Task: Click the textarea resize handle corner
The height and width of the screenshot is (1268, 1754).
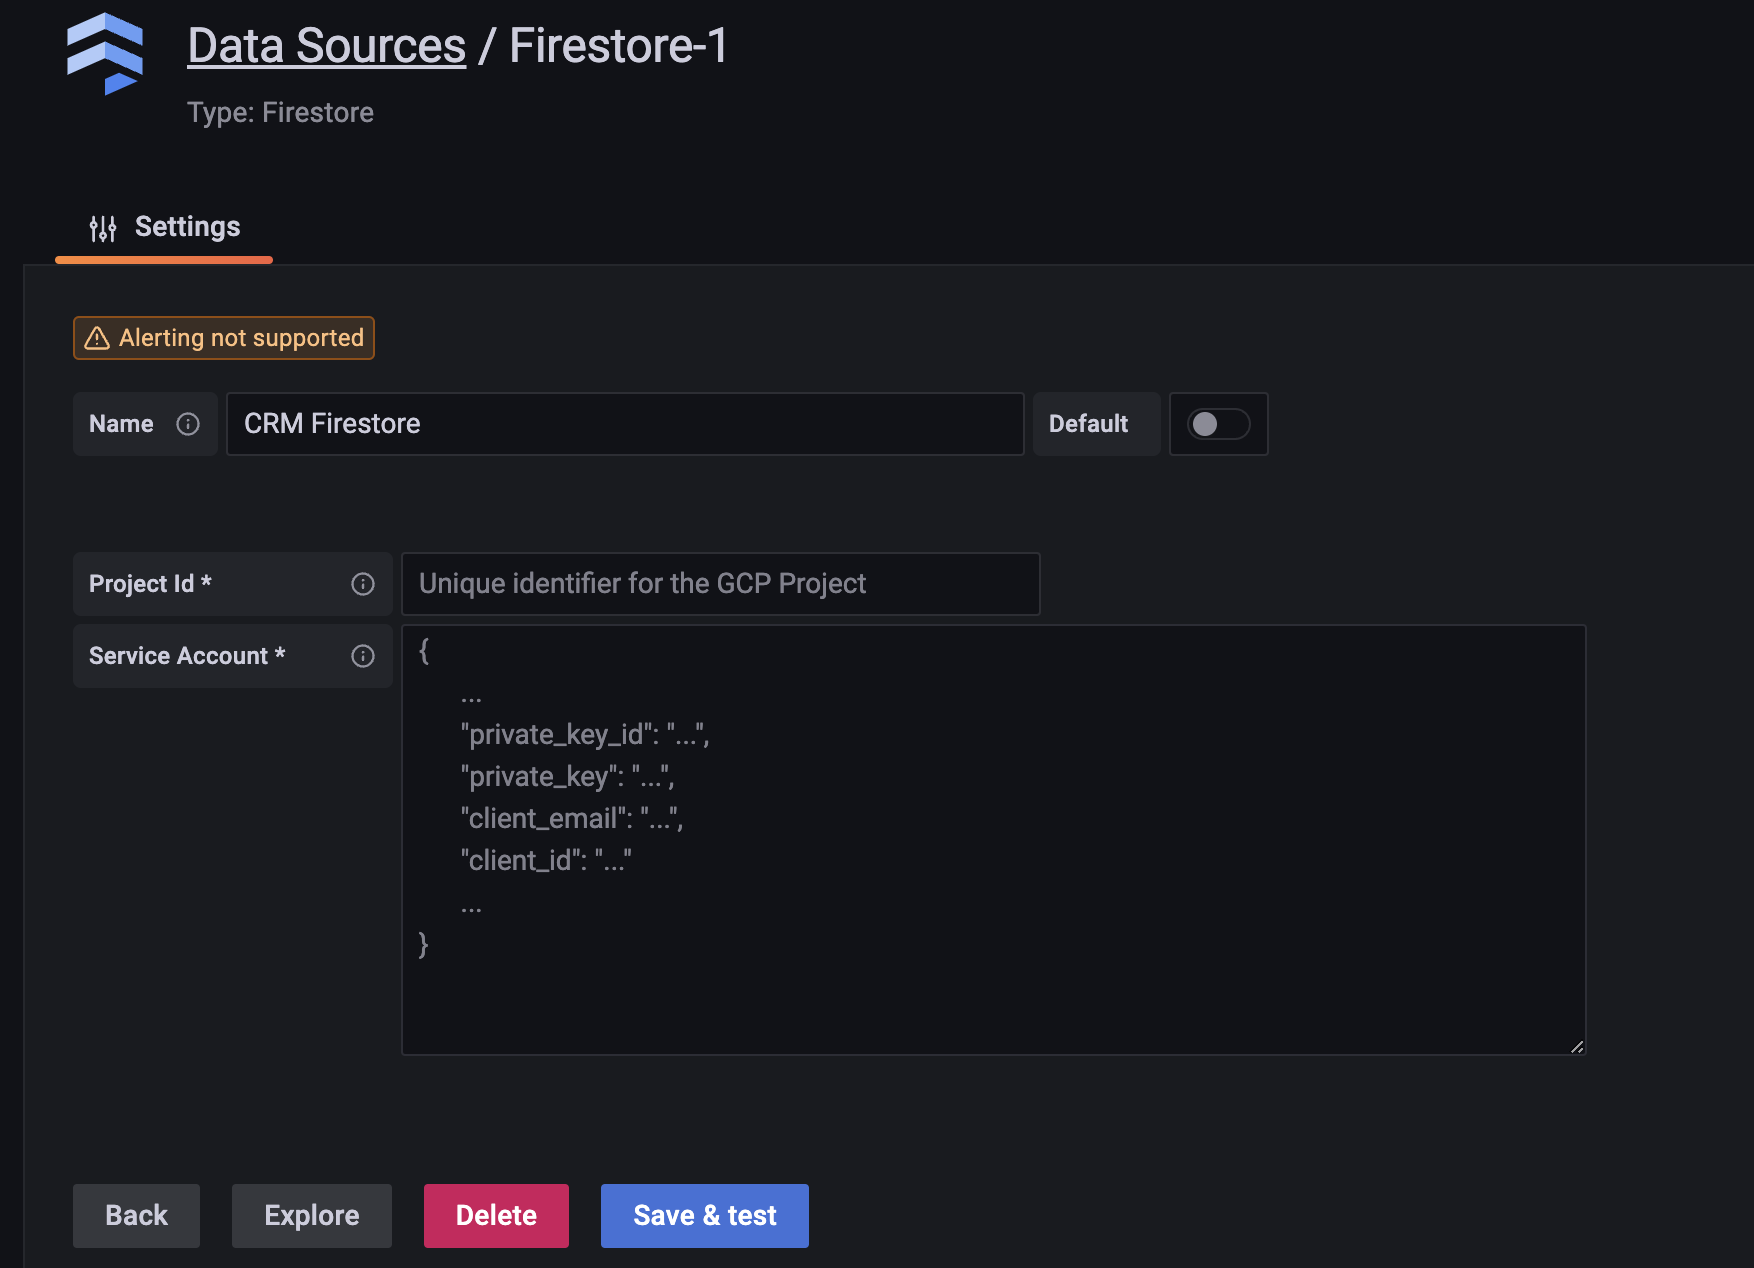Action: pos(1576,1046)
